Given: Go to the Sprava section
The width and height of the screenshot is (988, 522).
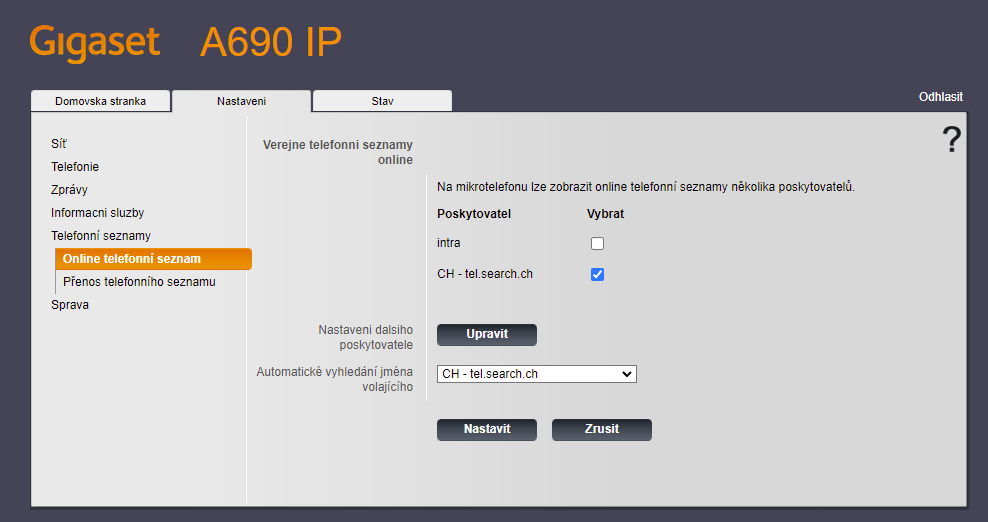Looking at the screenshot, I should click(x=70, y=304).
